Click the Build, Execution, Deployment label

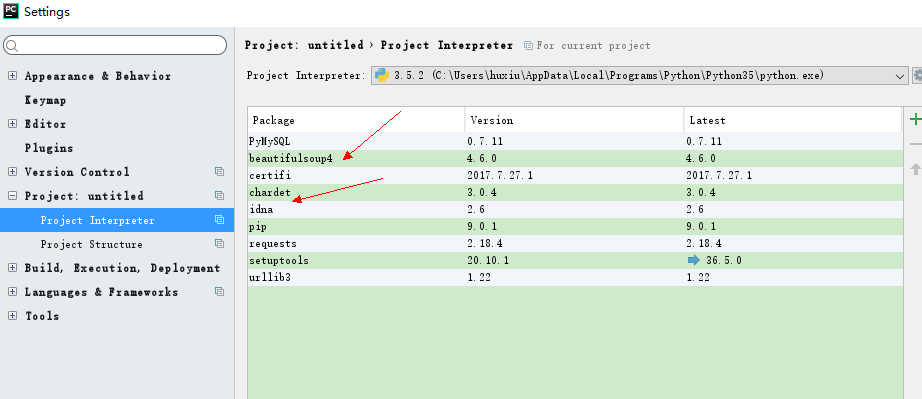(x=122, y=268)
